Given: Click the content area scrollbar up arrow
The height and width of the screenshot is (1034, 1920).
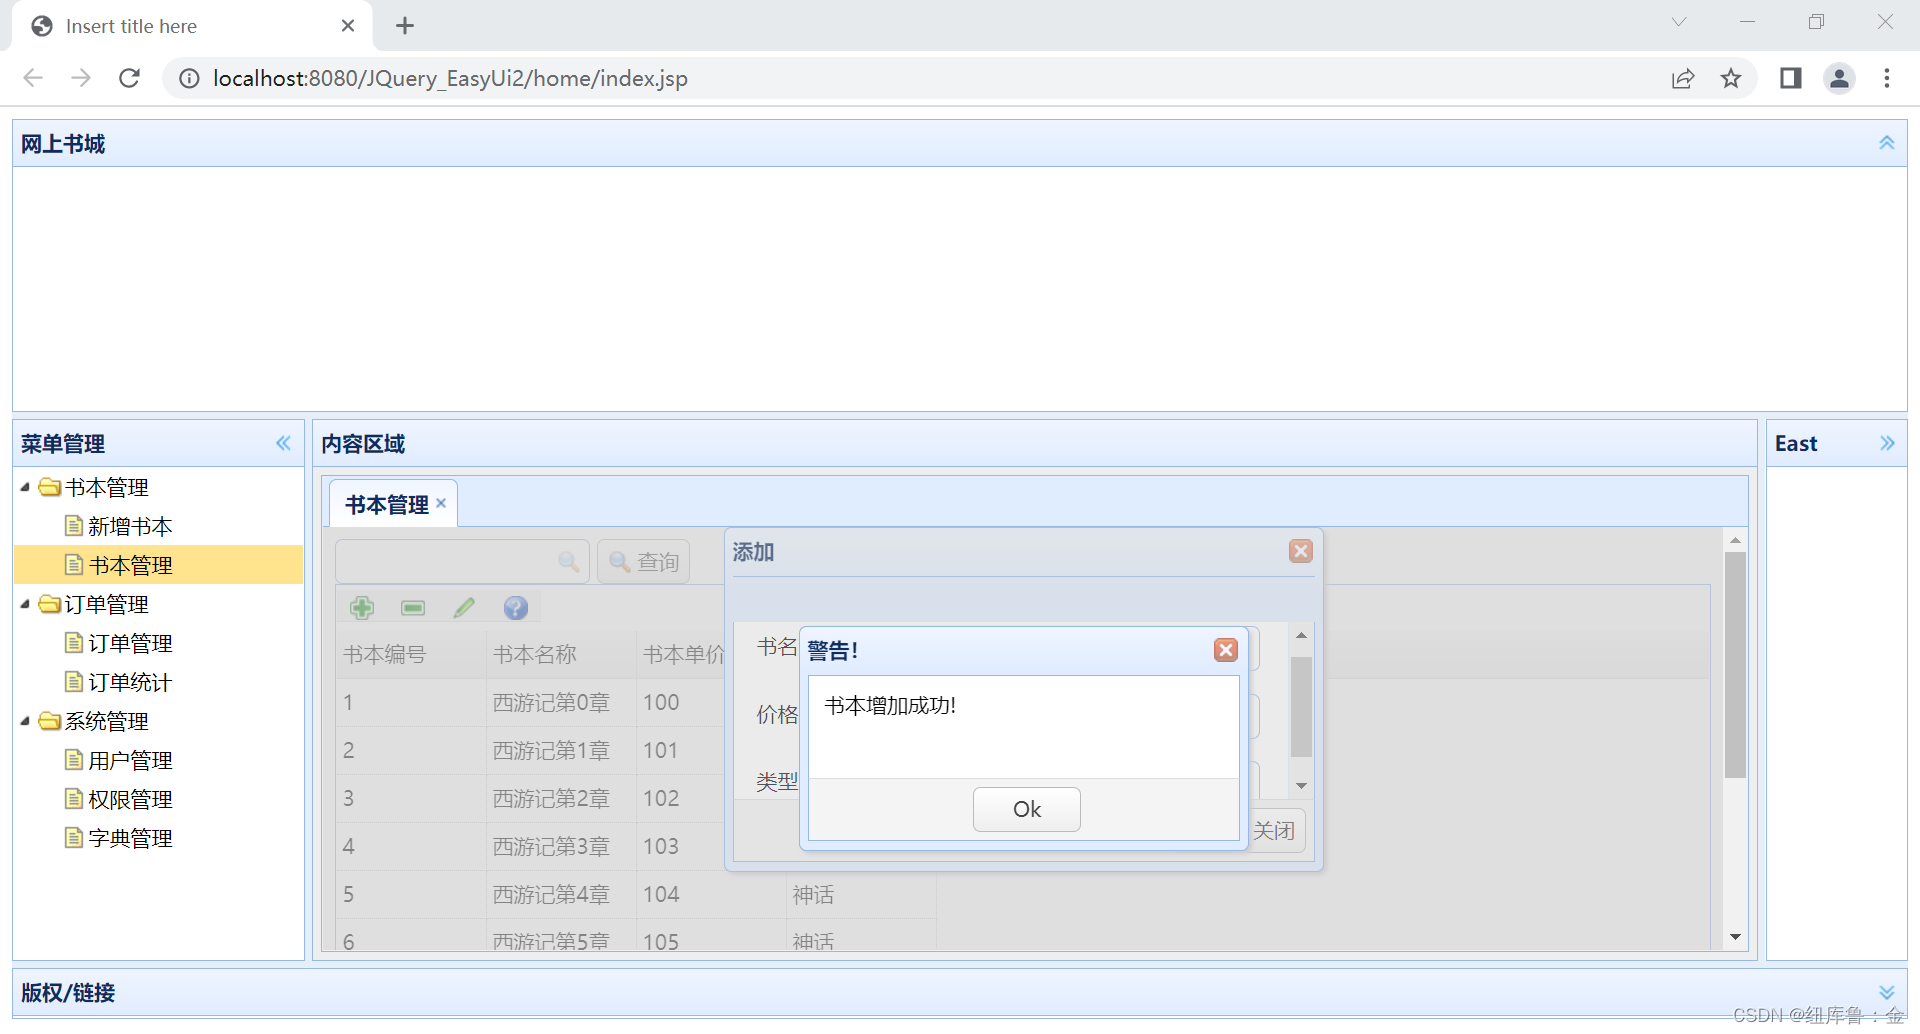Looking at the screenshot, I should [x=1735, y=540].
